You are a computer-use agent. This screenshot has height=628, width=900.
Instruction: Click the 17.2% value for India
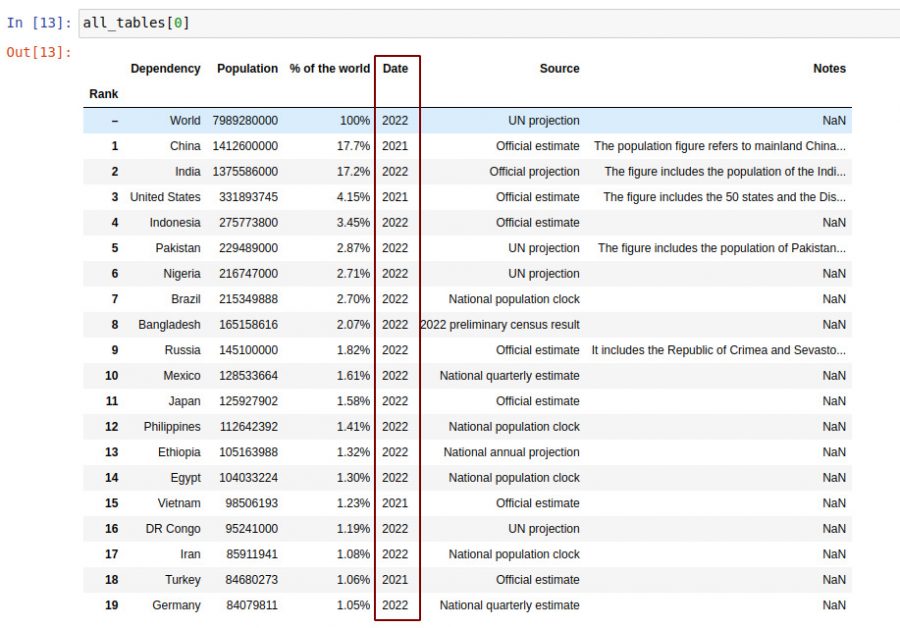(356, 171)
